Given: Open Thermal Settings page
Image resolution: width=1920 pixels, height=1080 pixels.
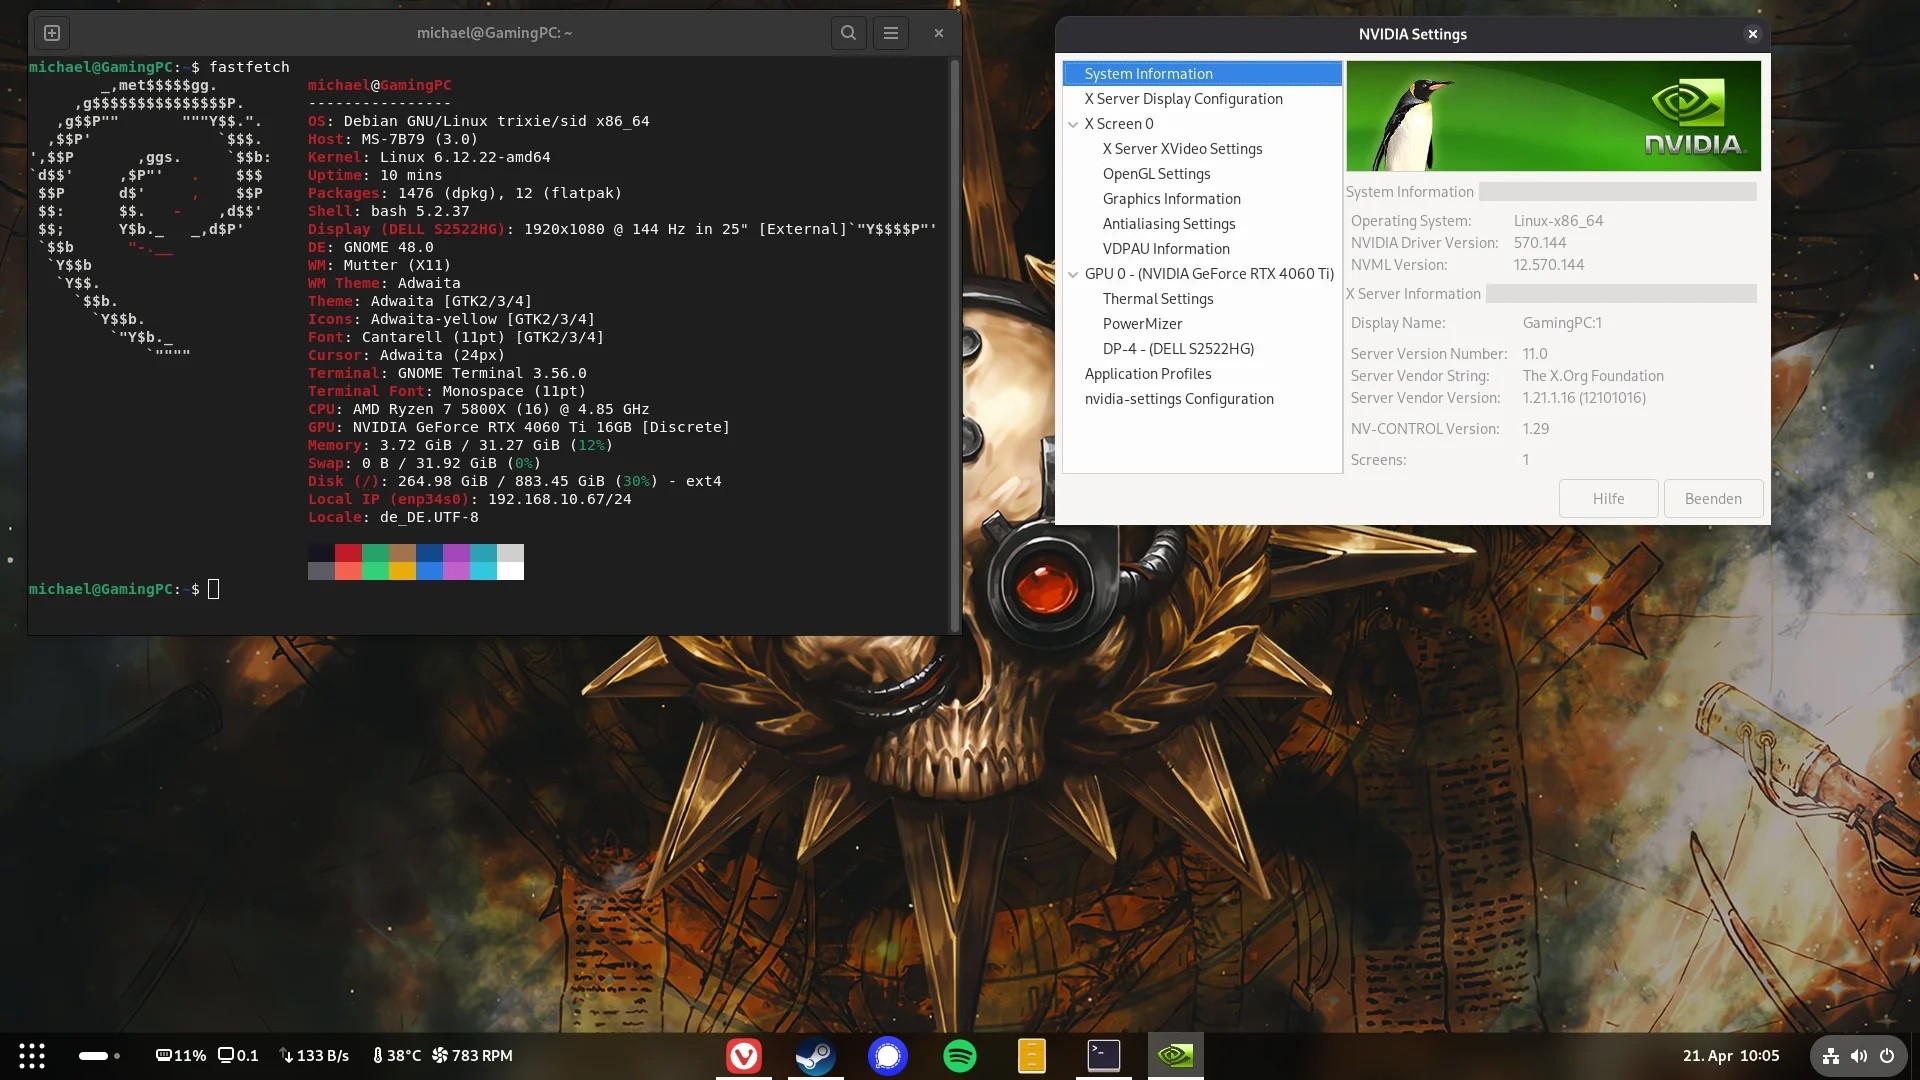Looking at the screenshot, I should 1157,299.
